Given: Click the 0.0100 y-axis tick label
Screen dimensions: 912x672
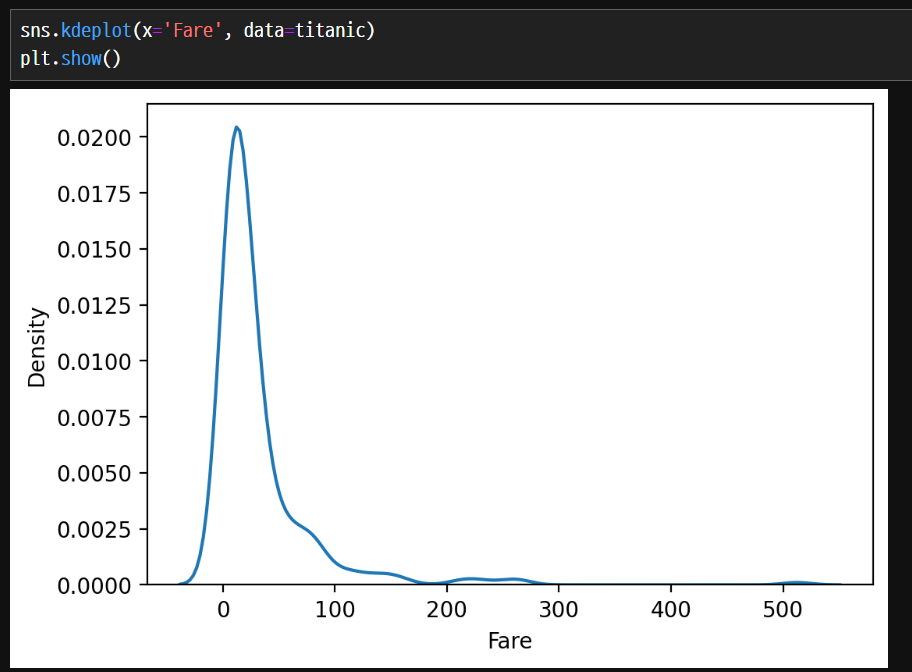Looking at the screenshot, I should [94, 362].
